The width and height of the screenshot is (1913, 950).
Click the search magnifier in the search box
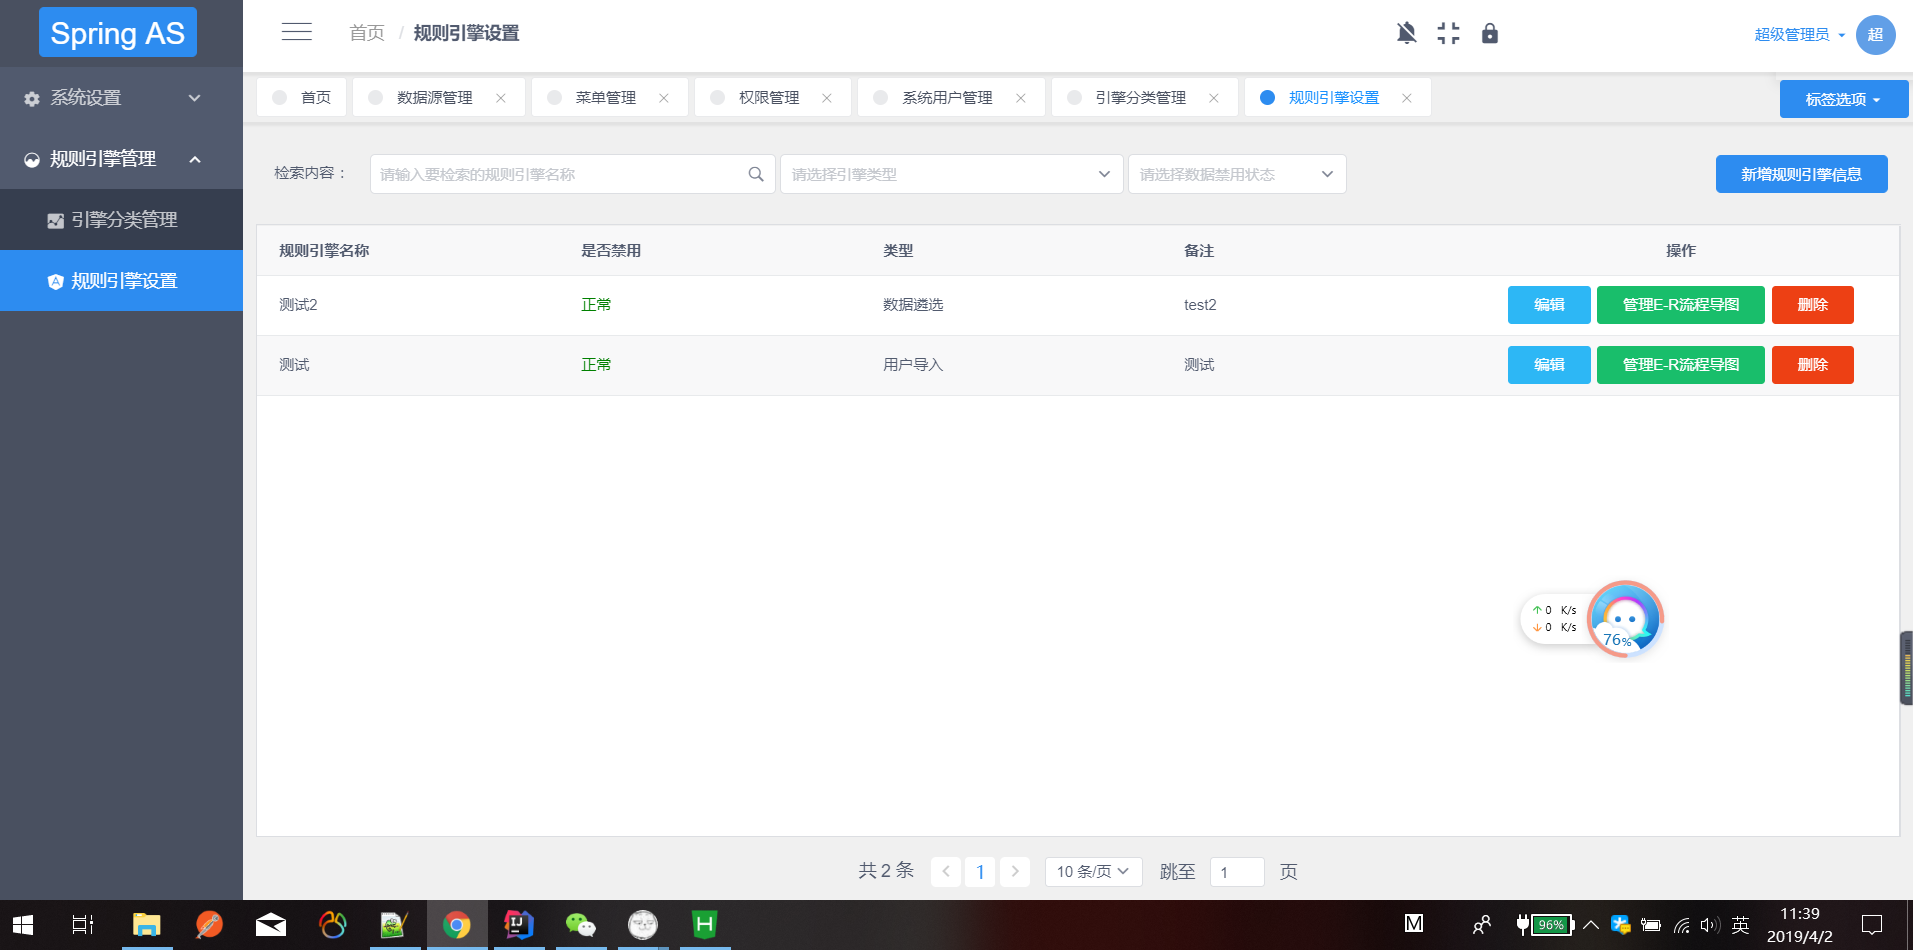(755, 173)
